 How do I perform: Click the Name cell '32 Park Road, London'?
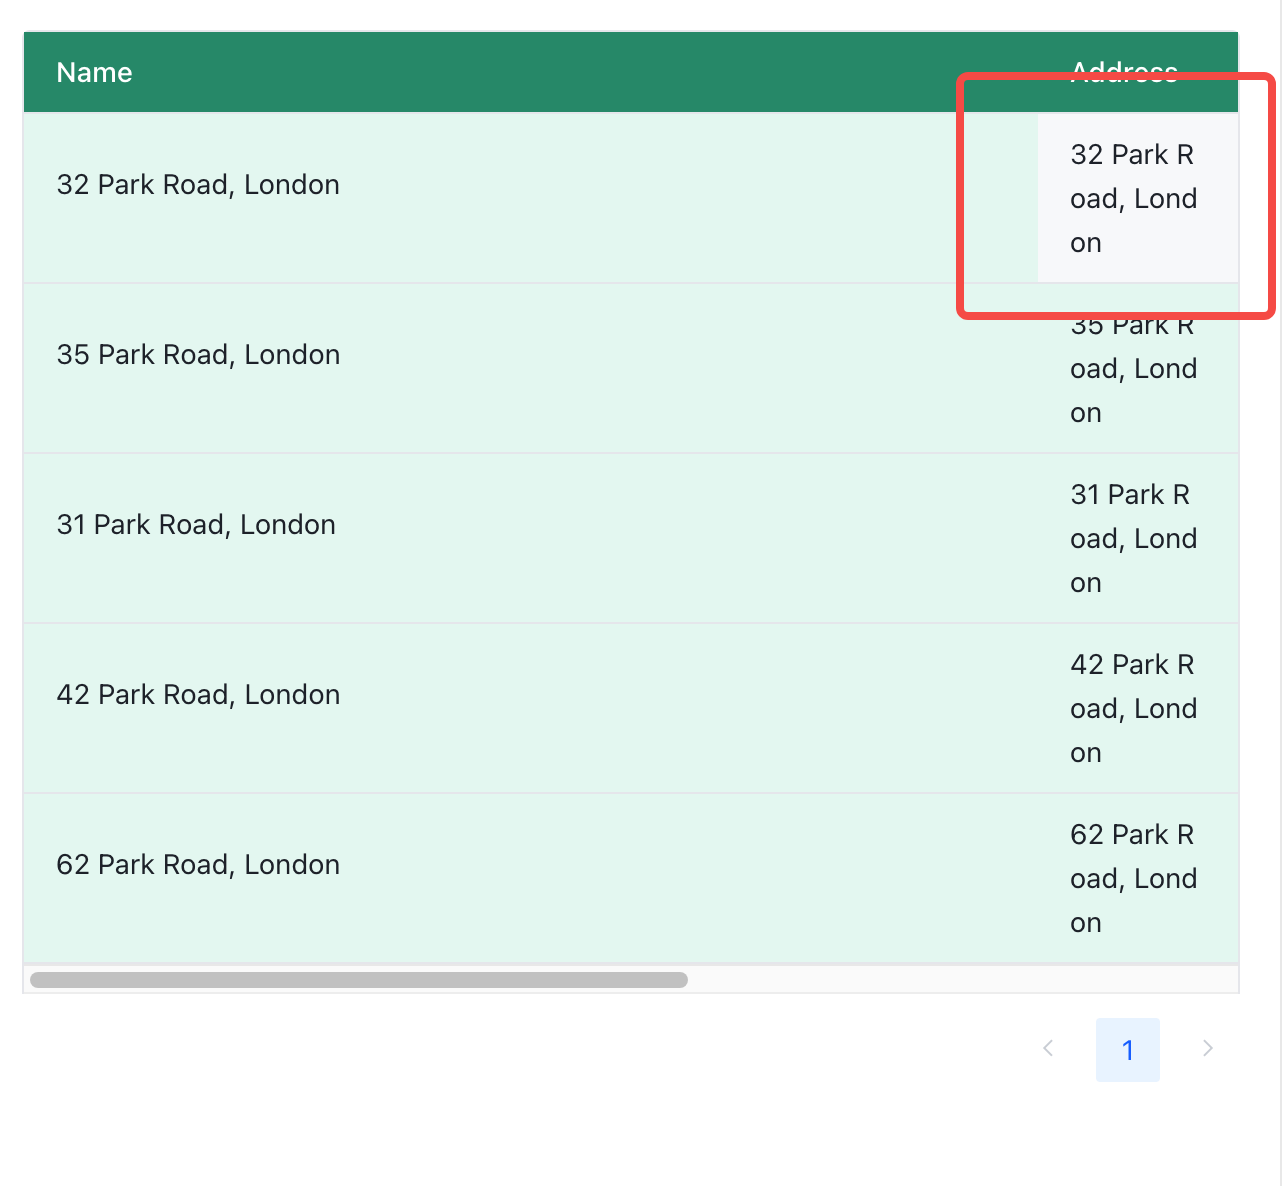pyautogui.click(x=531, y=198)
